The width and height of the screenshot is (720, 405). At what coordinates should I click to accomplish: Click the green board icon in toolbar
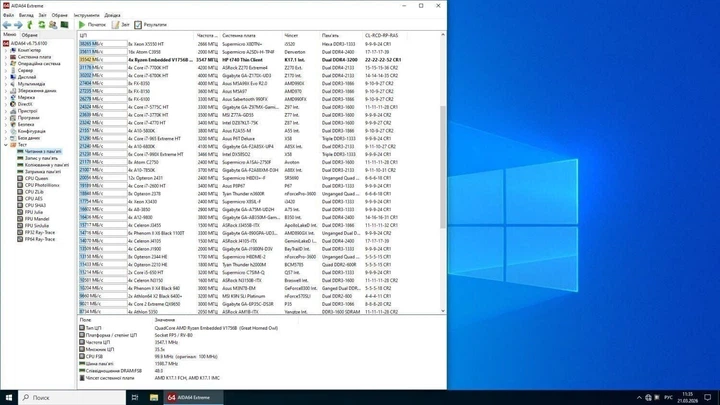pos(64,25)
